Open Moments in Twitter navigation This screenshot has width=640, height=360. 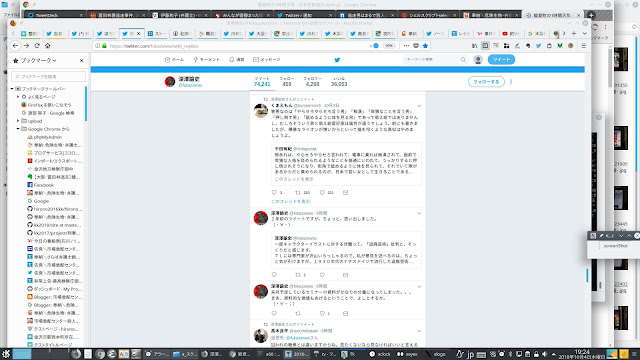tap(207, 60)
